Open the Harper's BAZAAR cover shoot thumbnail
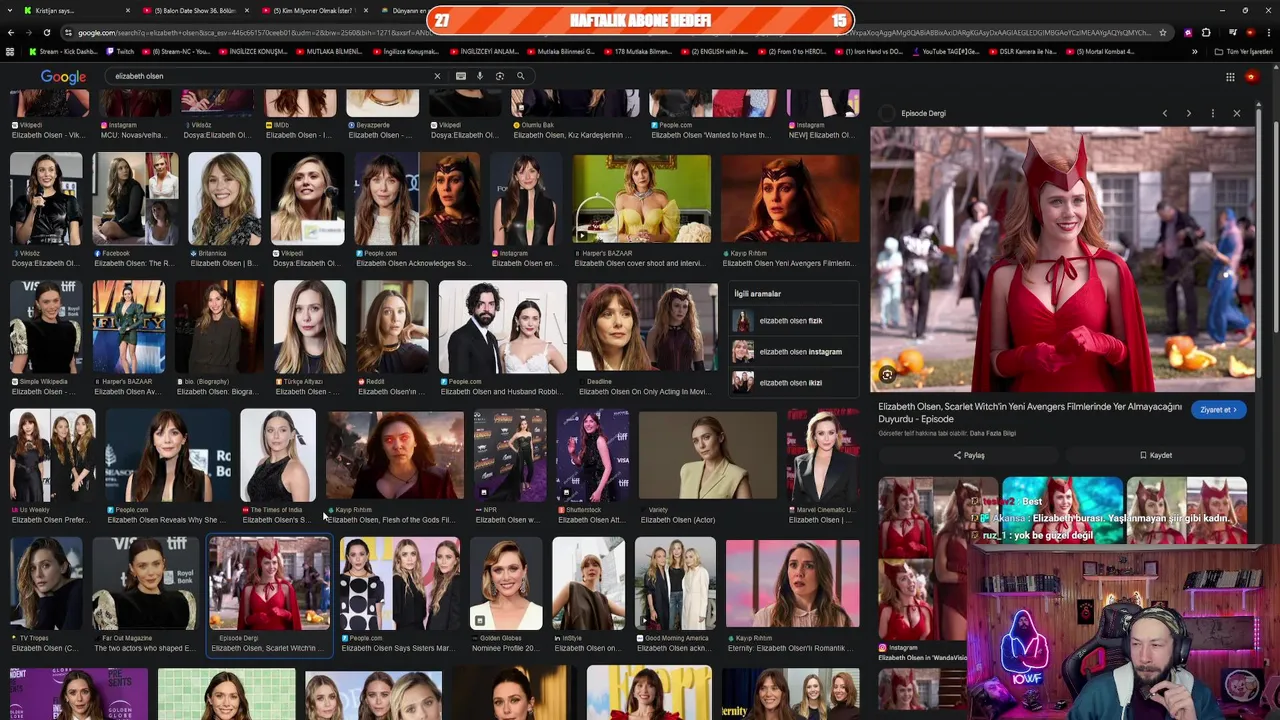The height and width of the screenshot is (720, 1280). (x=642, y=197)
